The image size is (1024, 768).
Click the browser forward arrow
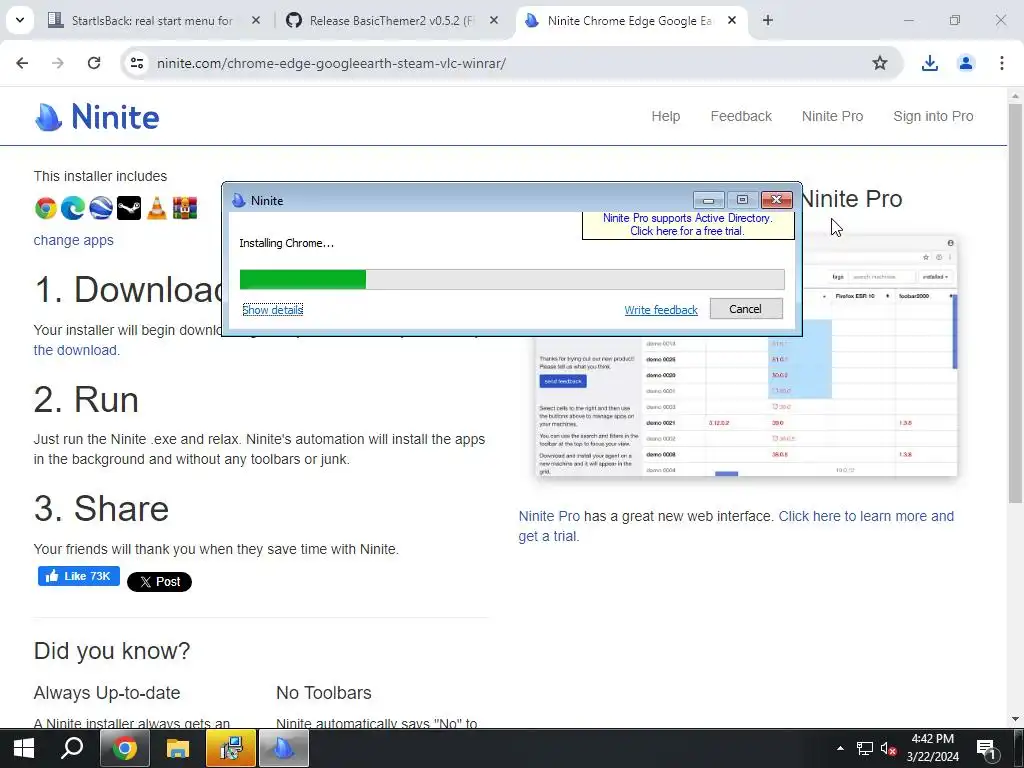click(x=58, y=63)
